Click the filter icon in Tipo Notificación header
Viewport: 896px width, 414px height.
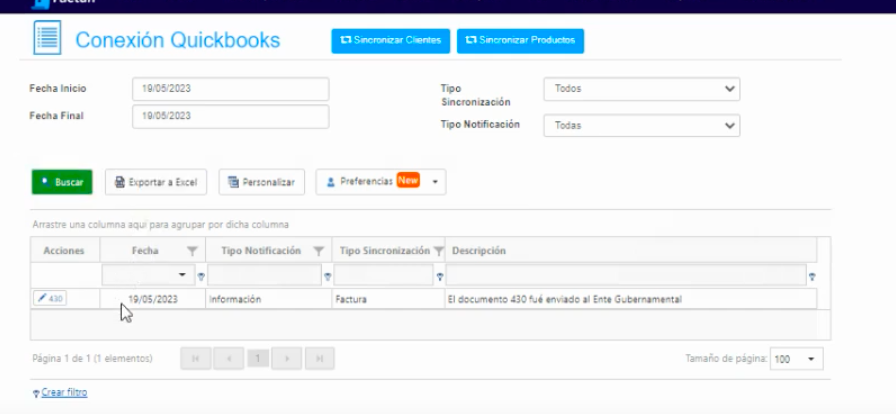tap(319, 251)
